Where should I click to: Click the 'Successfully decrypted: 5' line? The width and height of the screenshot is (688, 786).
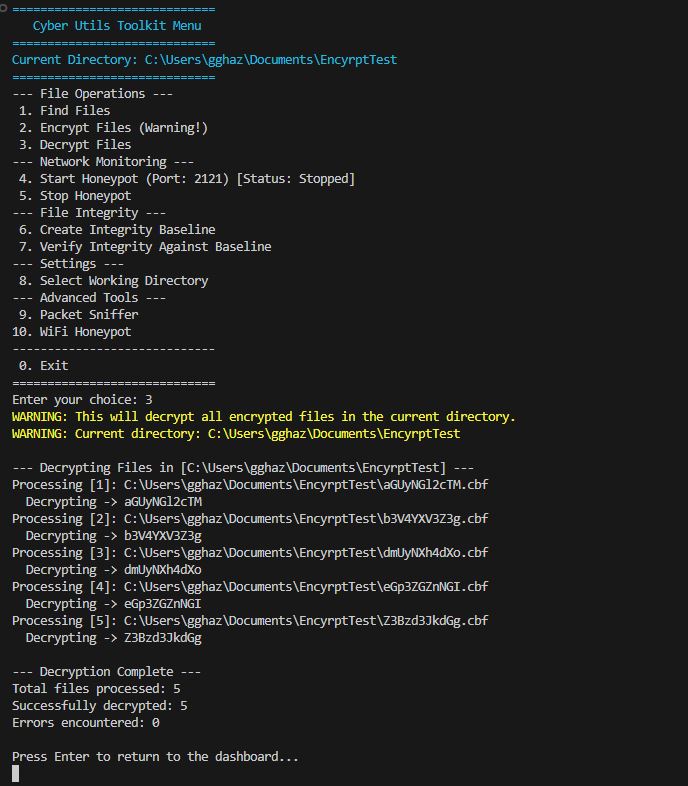(100, 706)
